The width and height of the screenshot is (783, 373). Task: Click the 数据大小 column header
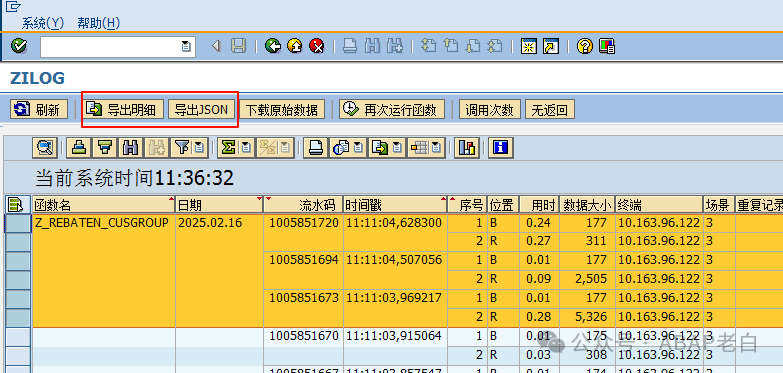pyautogui.click(x=587, y=205)
